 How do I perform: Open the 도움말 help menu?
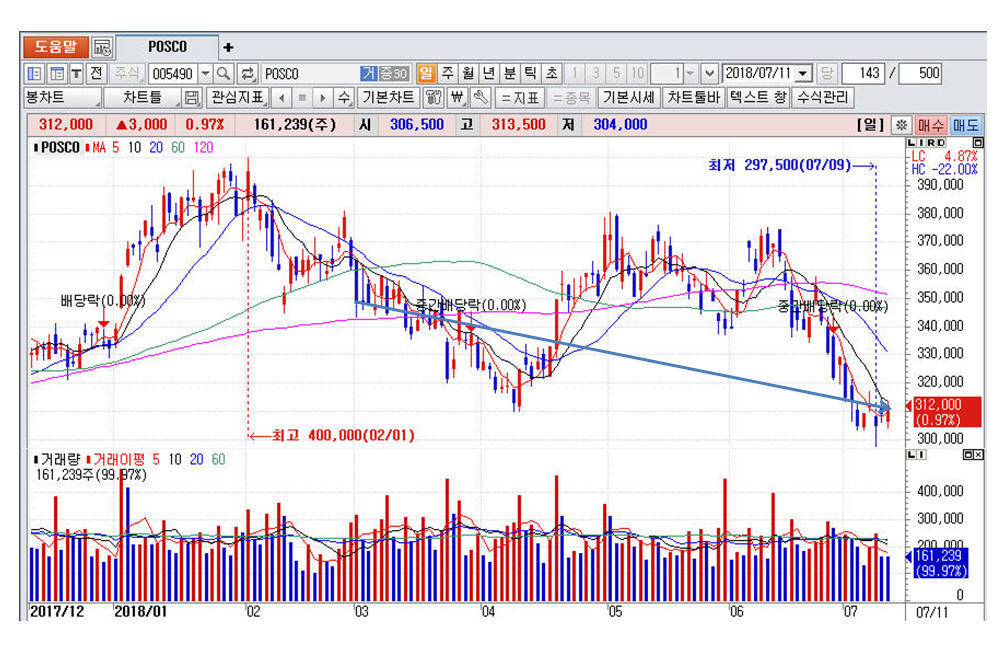[x=55, y=47]
